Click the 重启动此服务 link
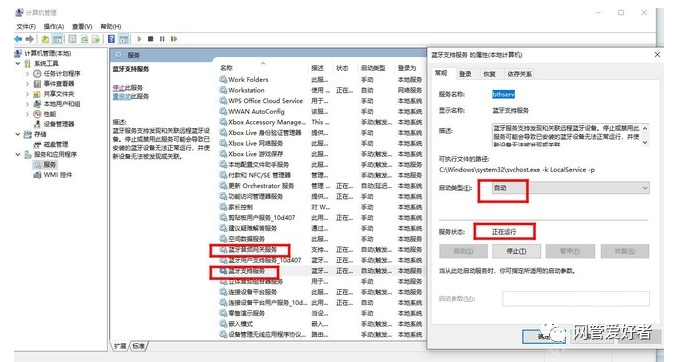This screenshot has height=362, width=674. tap(131, 96)
